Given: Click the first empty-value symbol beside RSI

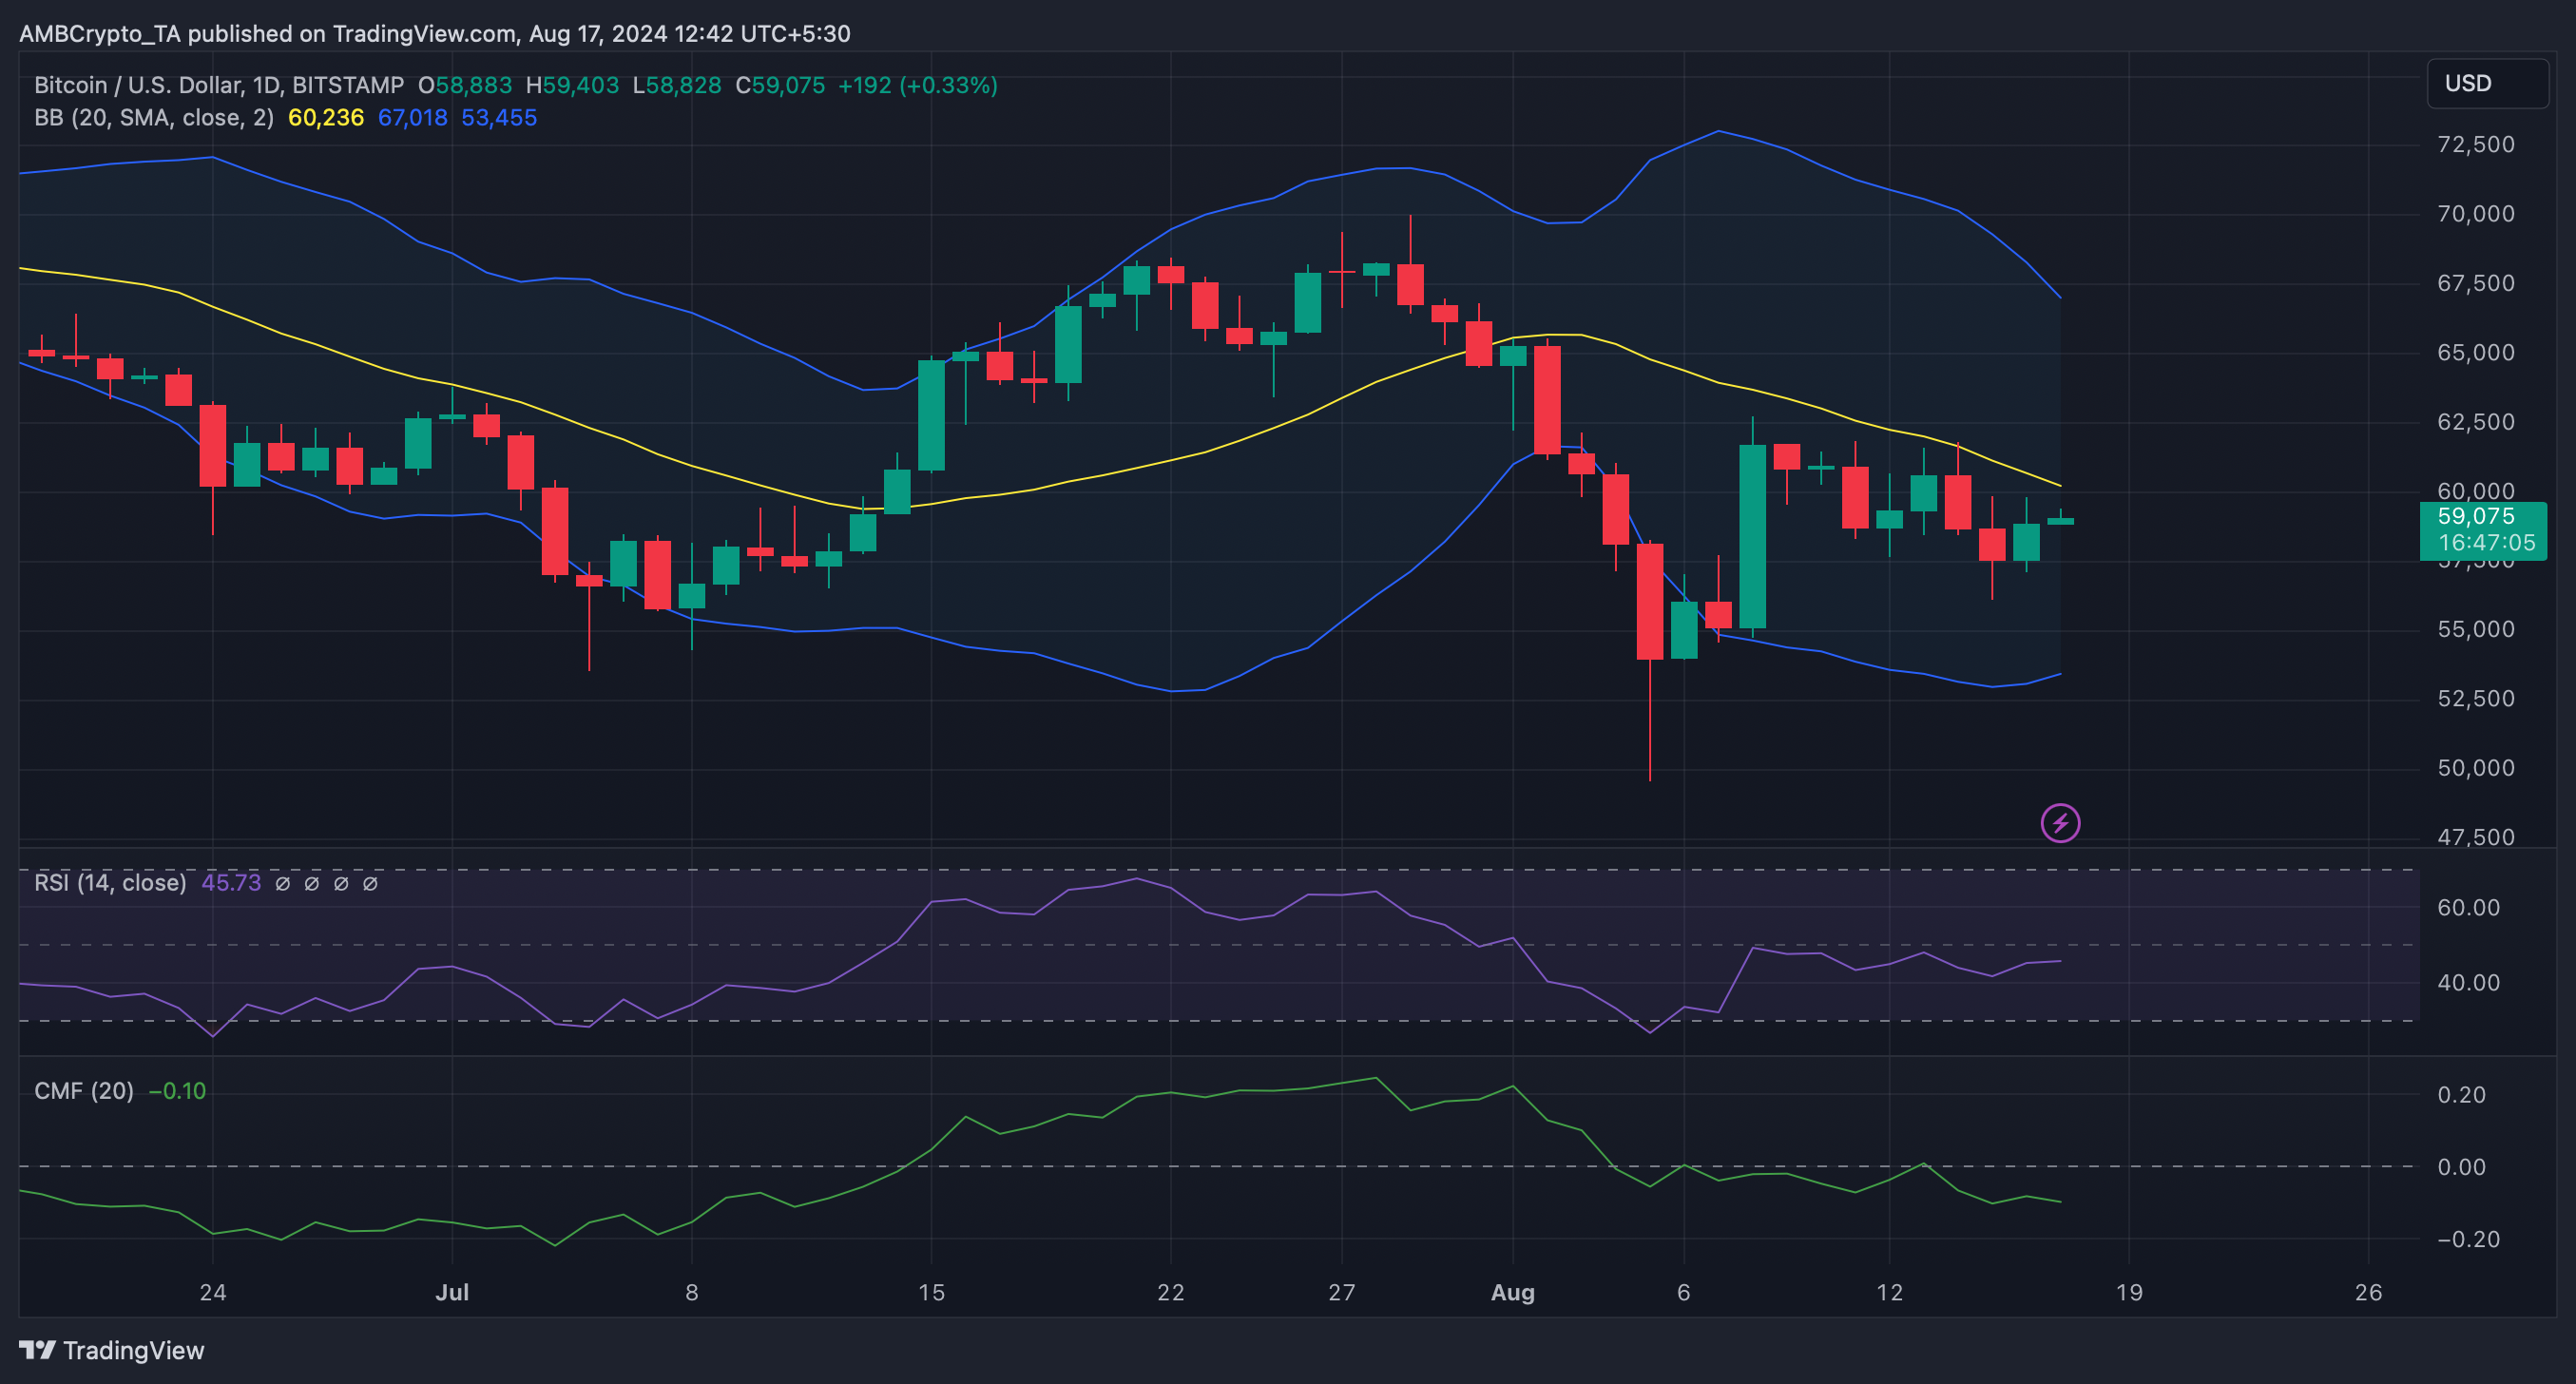Looking at the screenshot, I should (283, 883).
